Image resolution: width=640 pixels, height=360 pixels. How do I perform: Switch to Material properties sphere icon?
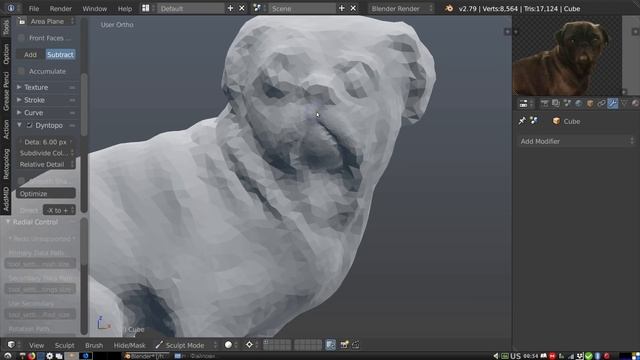(x=636, y=104)
